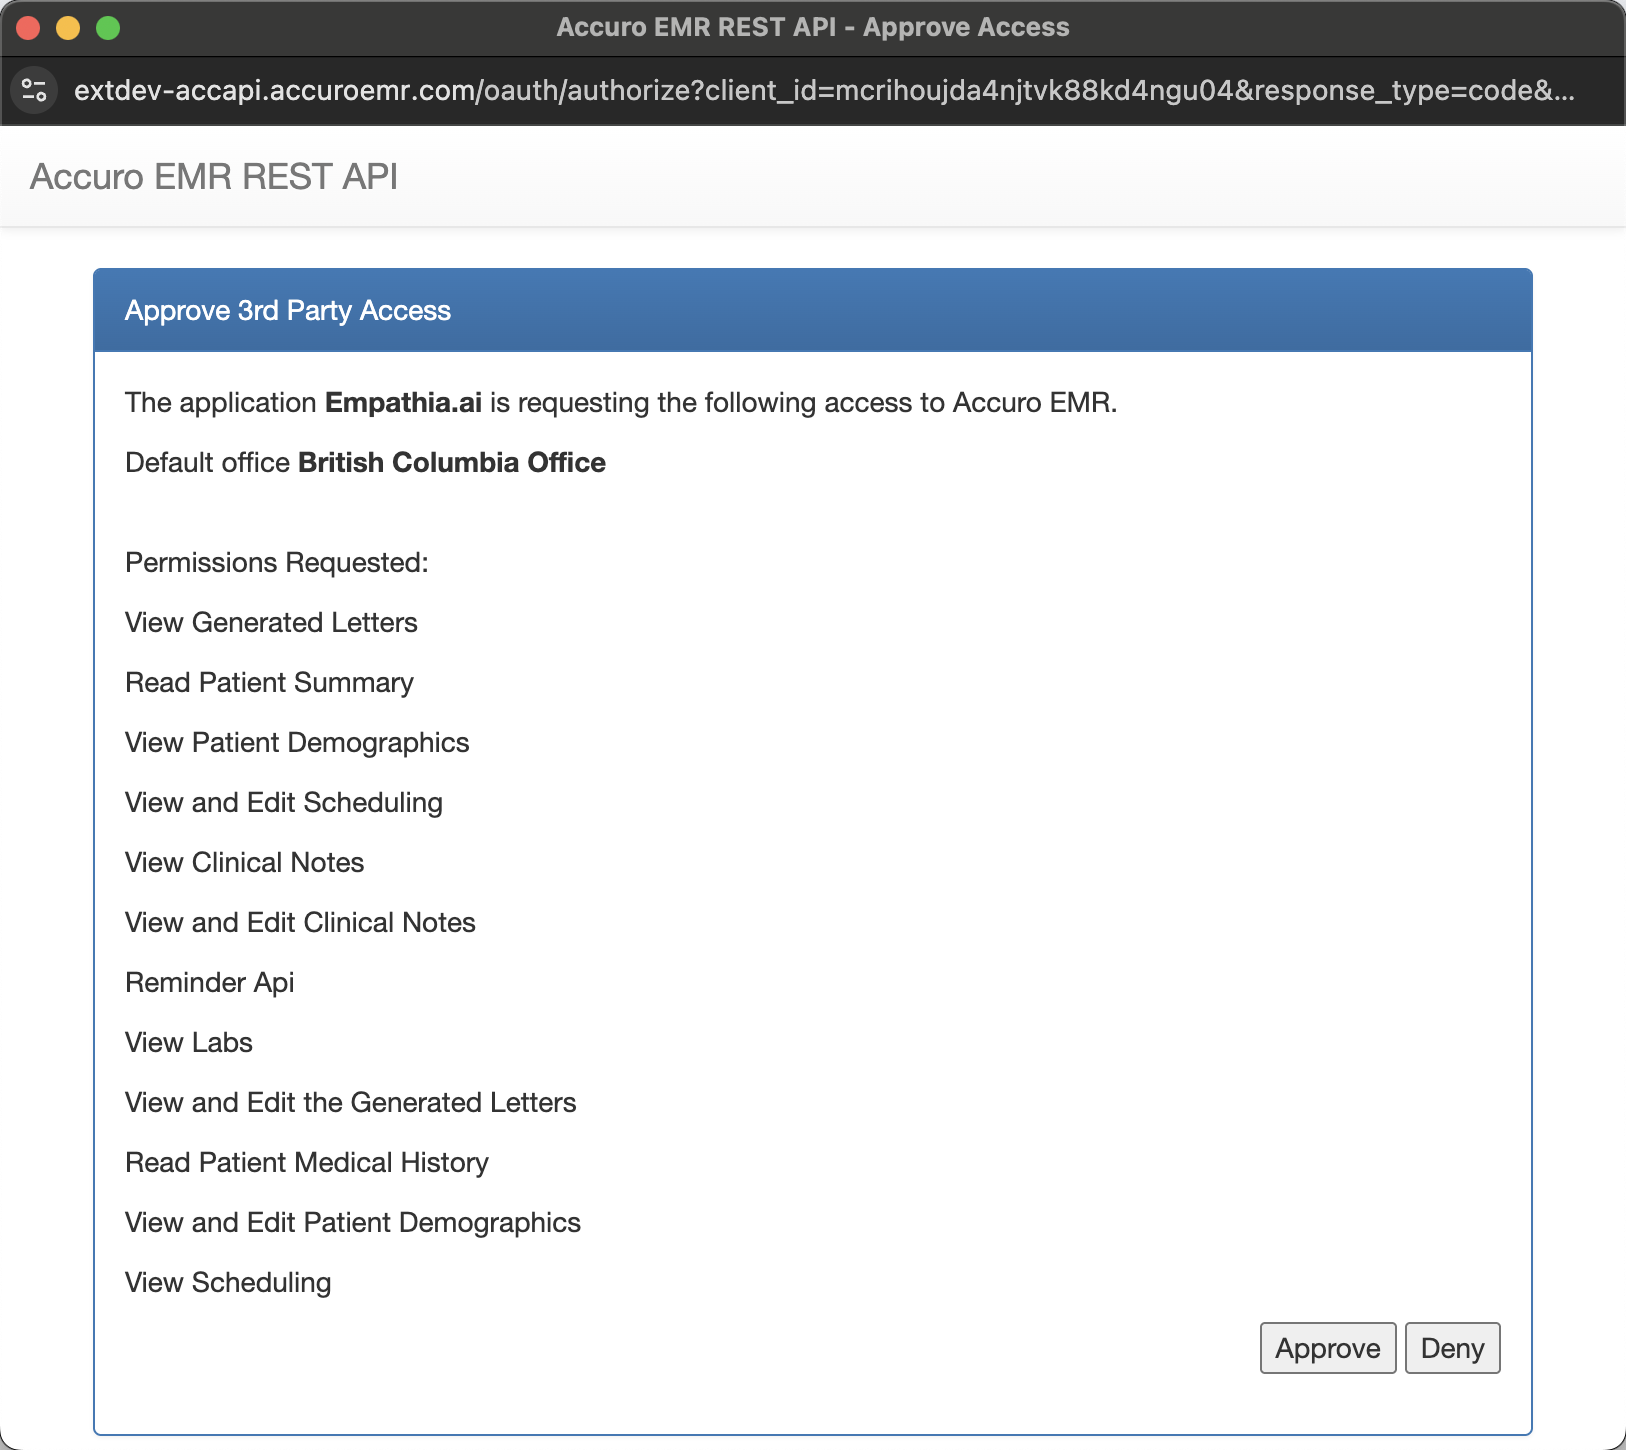Open the site settings icon in address bar
This screenshot has width=1626, height=1450.
(x=35, y=90)
